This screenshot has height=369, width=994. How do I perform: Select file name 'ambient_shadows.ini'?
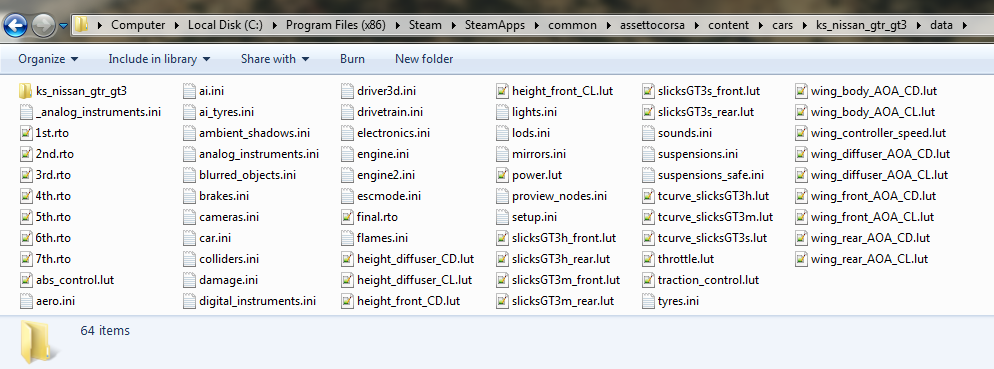(254, 133)
